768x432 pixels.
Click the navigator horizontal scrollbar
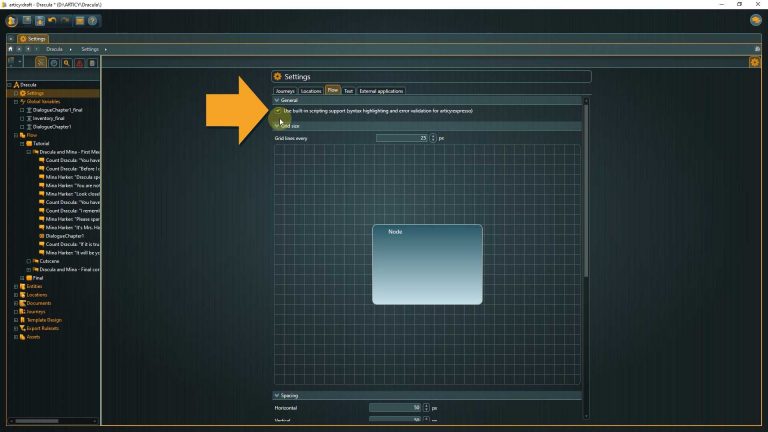click(37, 421)
